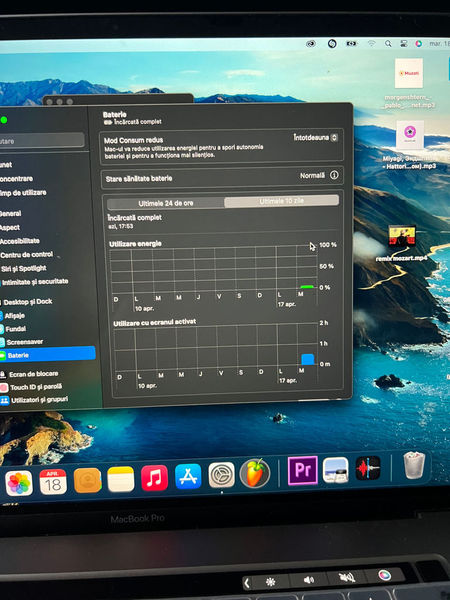Open the App Store from the Dock
The image size is (450, 600).
188,476
